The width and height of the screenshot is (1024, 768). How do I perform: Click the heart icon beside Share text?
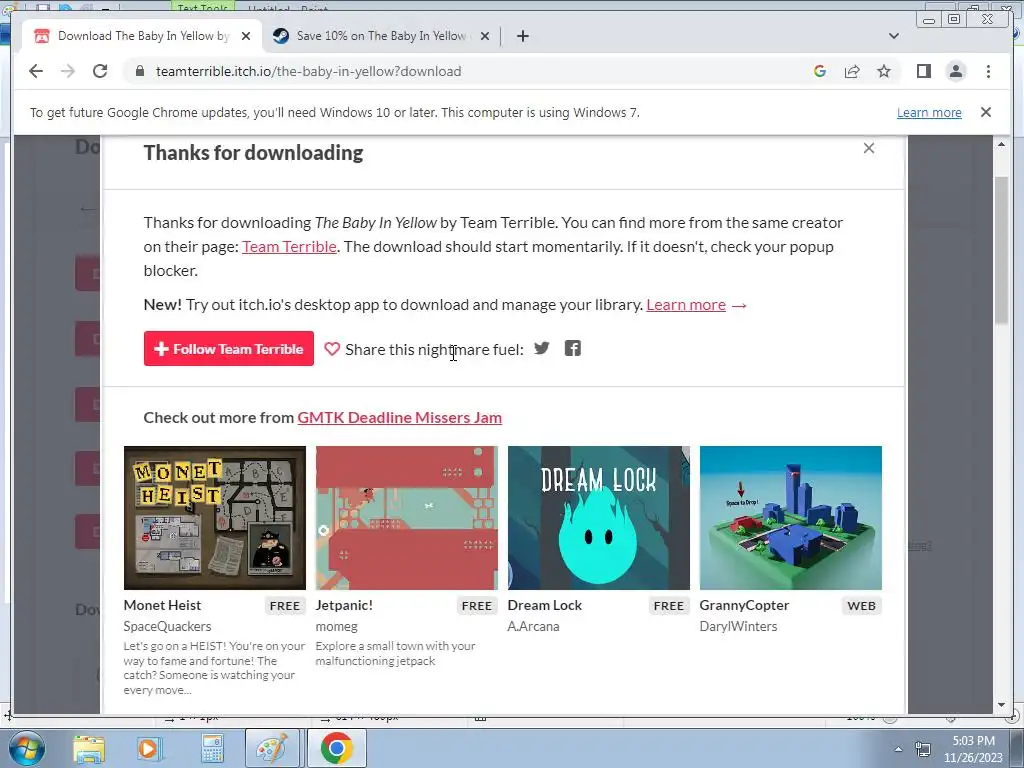pyautogui.click(x=332, y=349)
